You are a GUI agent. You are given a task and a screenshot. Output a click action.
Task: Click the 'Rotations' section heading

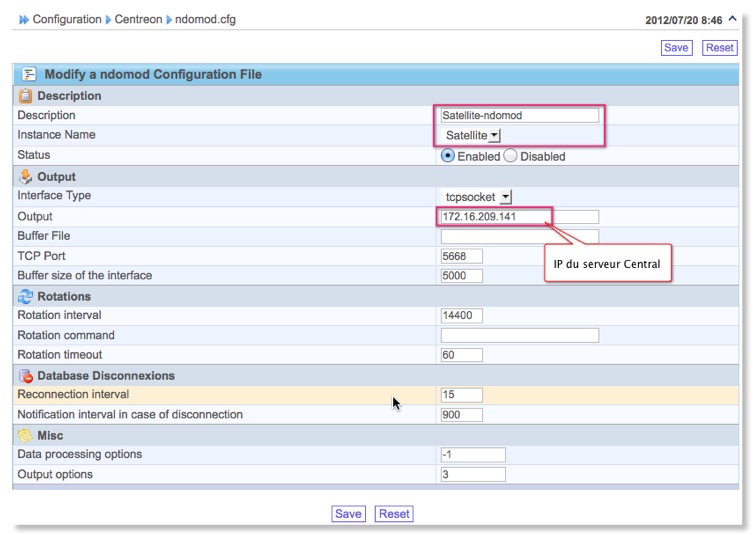tap(64, 296)
